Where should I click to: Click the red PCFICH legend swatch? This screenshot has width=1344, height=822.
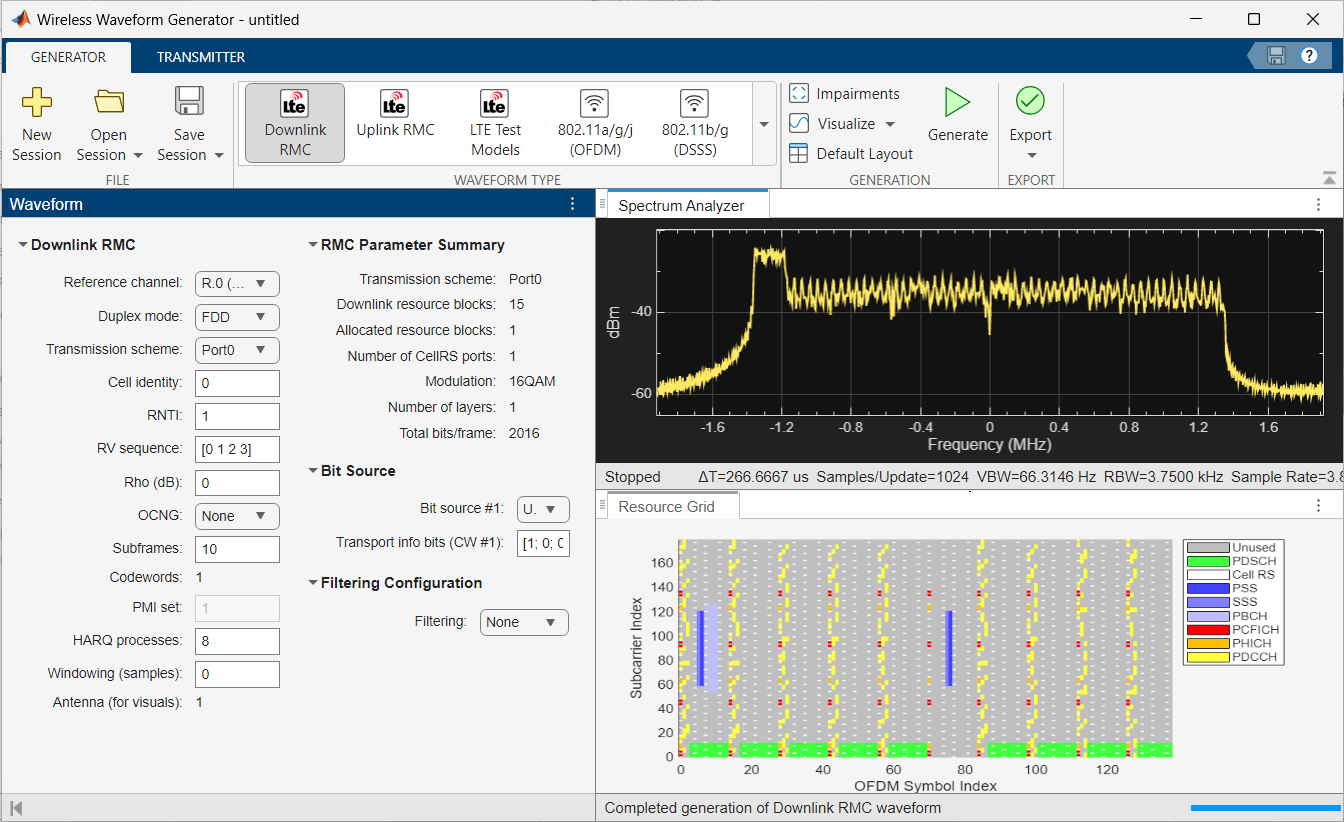tap(1207, 630)
